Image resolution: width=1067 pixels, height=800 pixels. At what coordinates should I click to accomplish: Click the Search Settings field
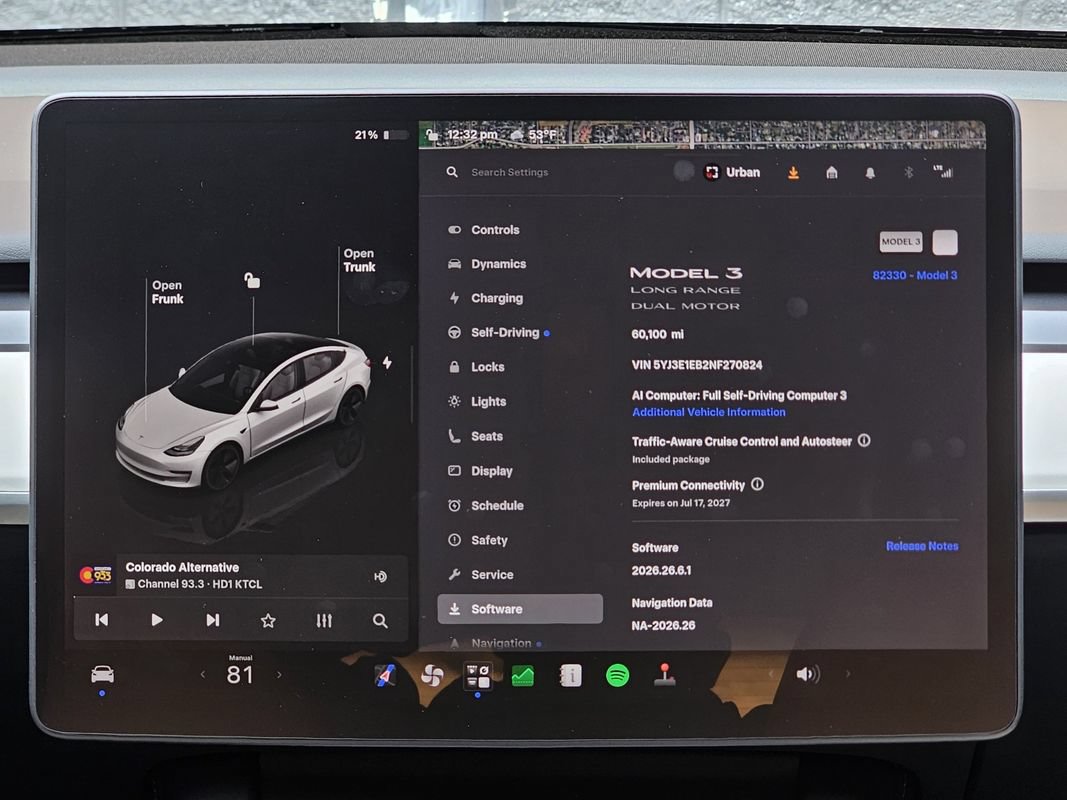click(x=509, y=172)
